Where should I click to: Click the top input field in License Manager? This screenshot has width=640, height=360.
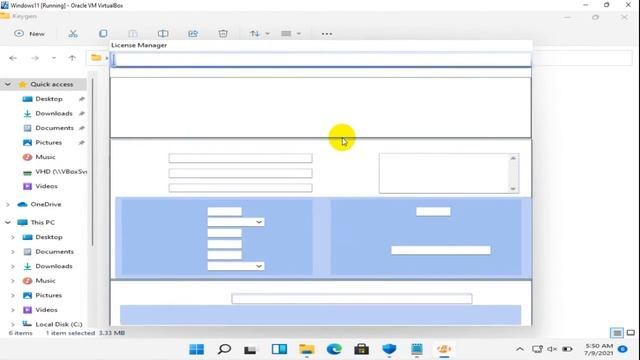321,60
